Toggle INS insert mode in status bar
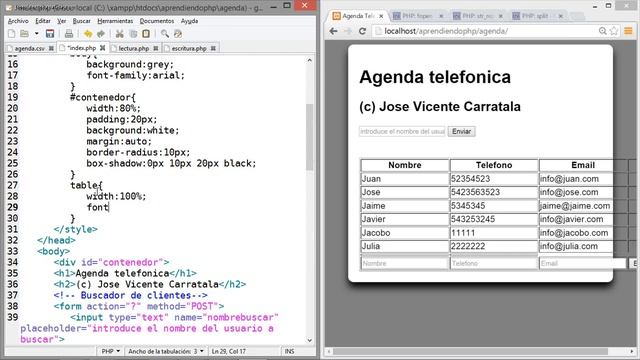This screenshot has height=360, width=640. click(x=289, y=351)
